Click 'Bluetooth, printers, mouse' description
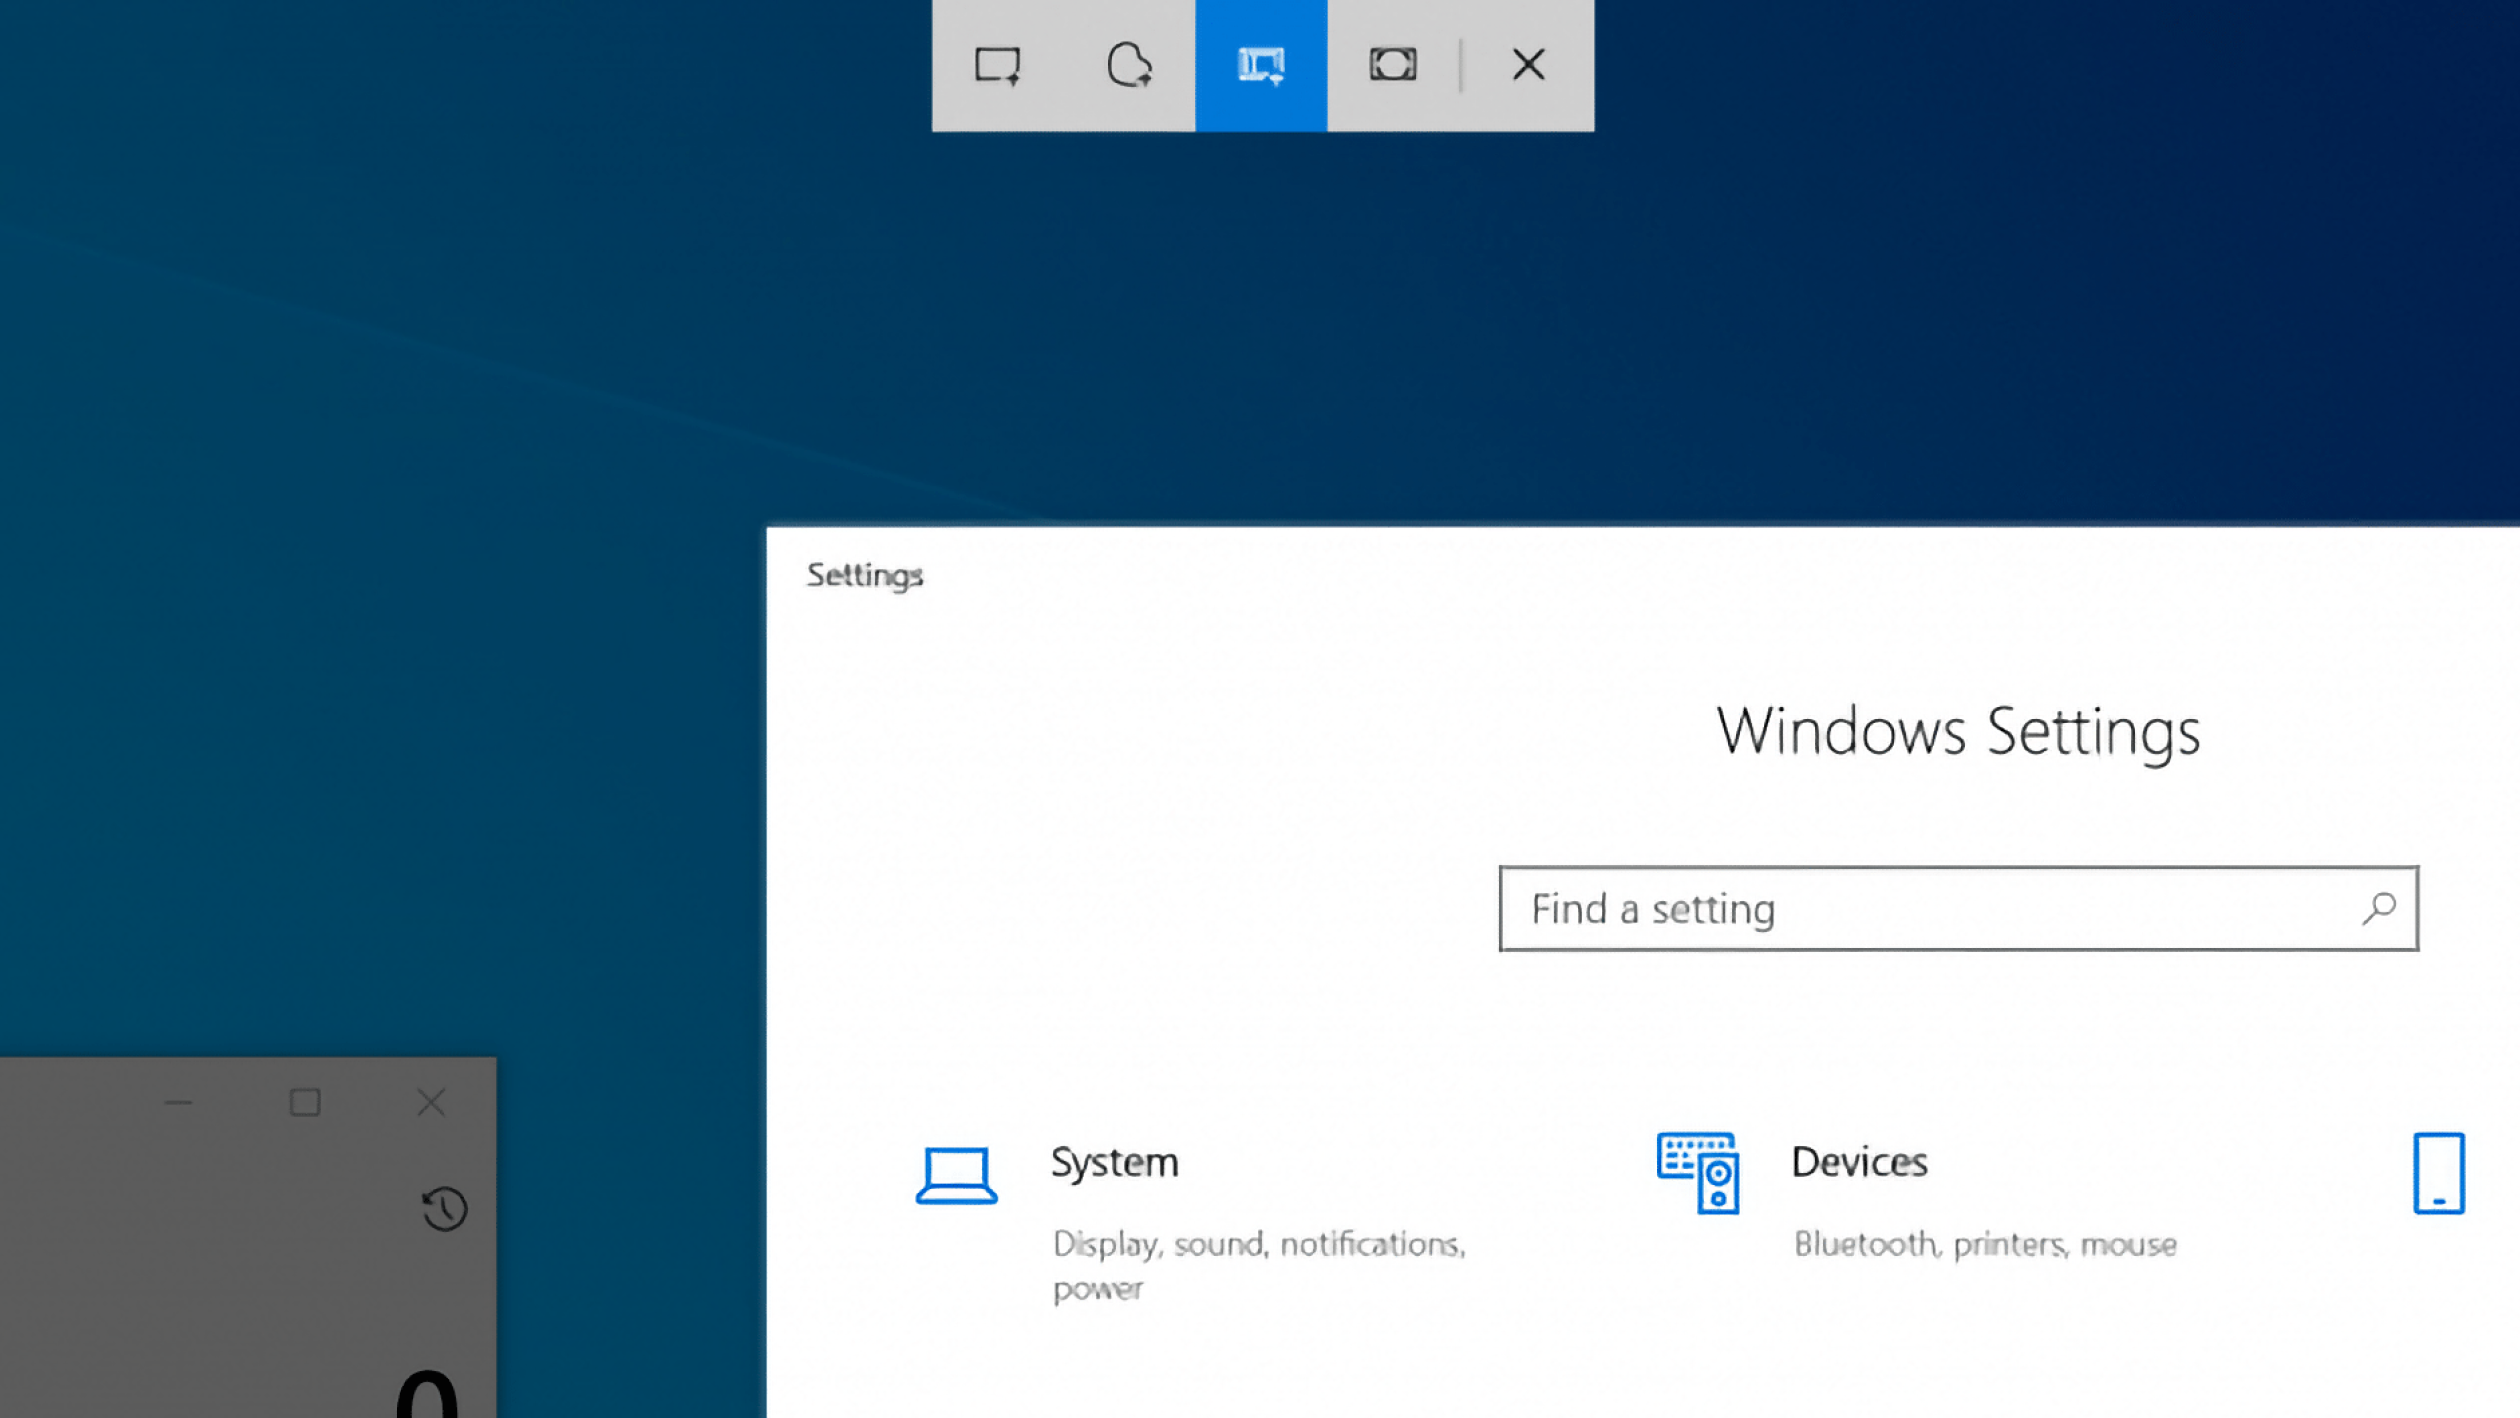Screen dimensions: 2520x1418 click(1985, 1244)
